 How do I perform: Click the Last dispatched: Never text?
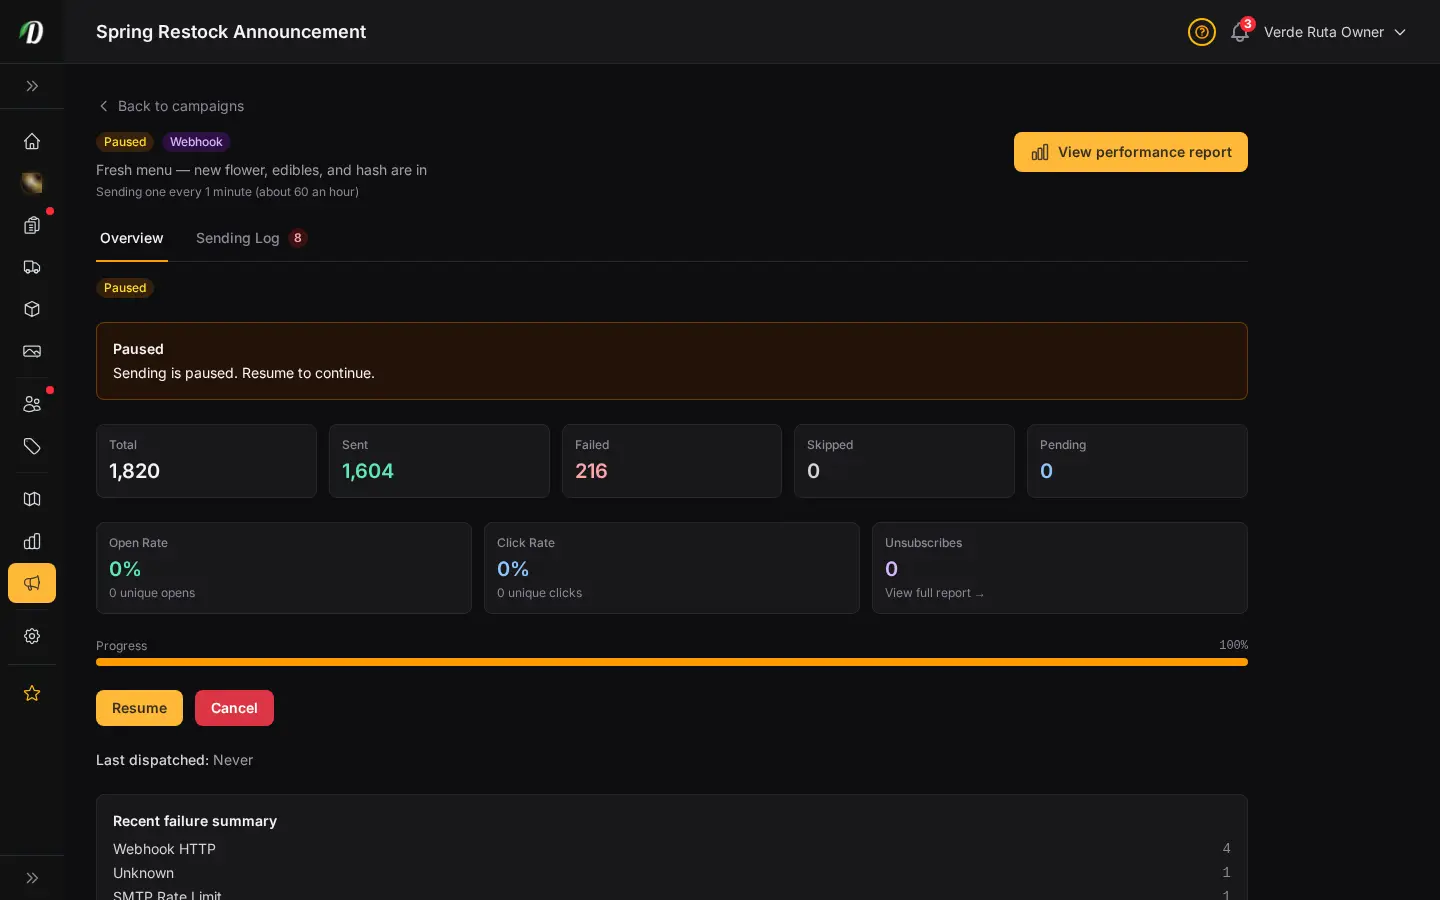pyautogui.click(x=174, y=760)
